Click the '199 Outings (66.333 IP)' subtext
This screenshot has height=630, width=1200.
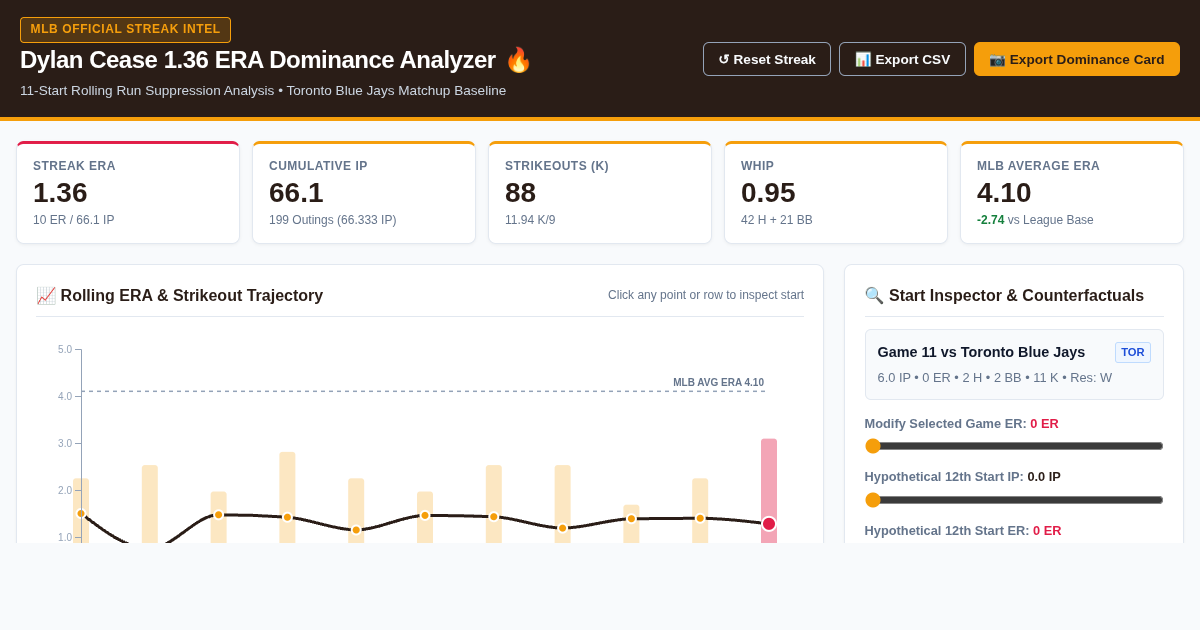tap(333, 220)
